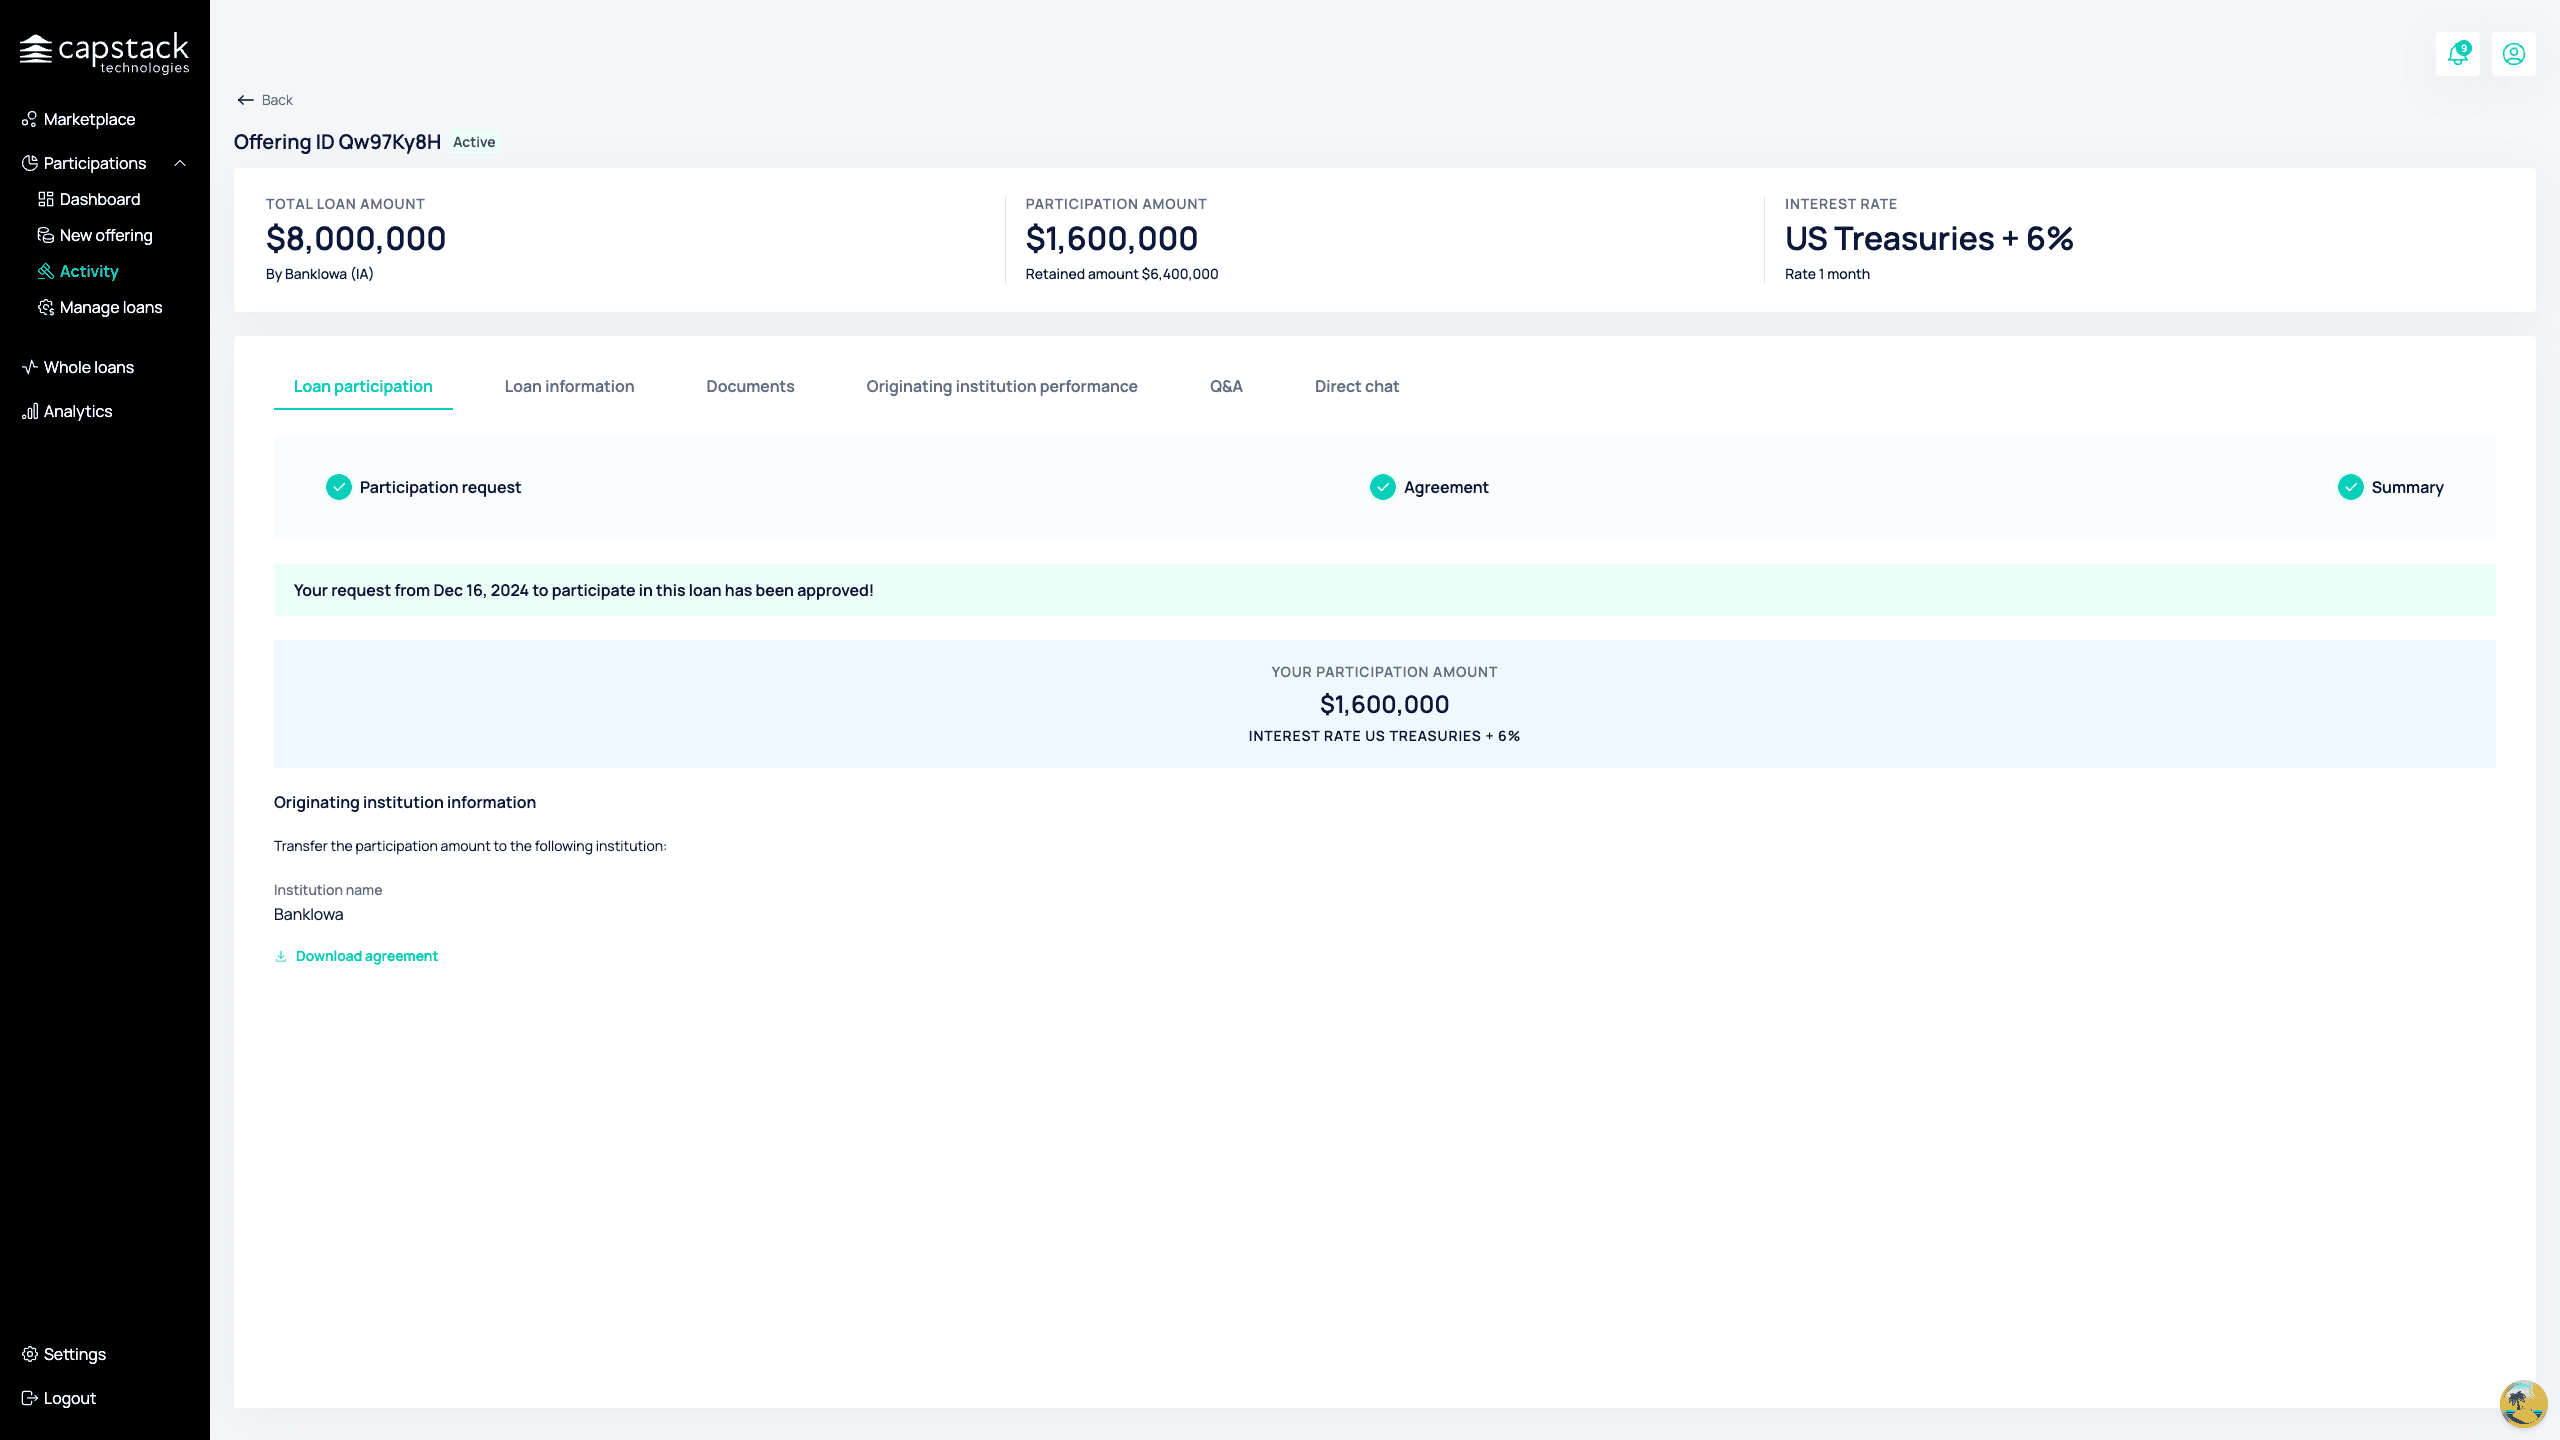Click the Participation request checkmark icon
This screenshot has height=1440, width=2560.
click(339, 487)
